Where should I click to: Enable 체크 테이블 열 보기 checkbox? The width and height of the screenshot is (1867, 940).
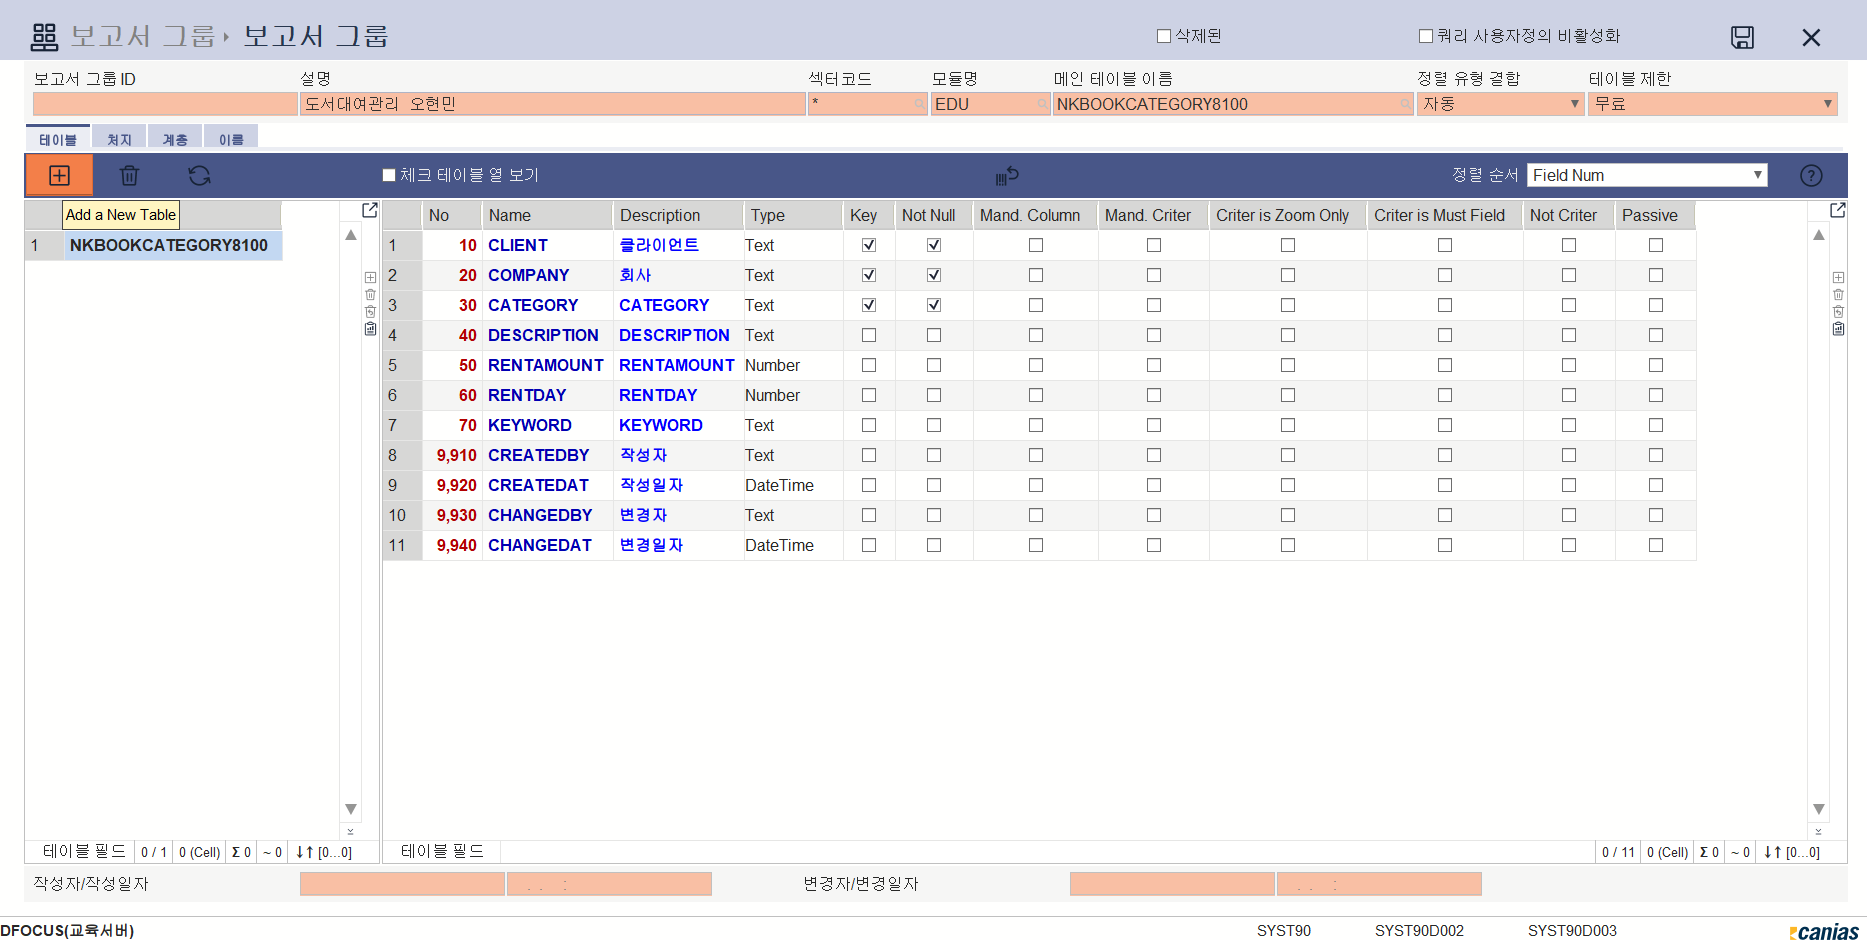[x=389, y=175]
